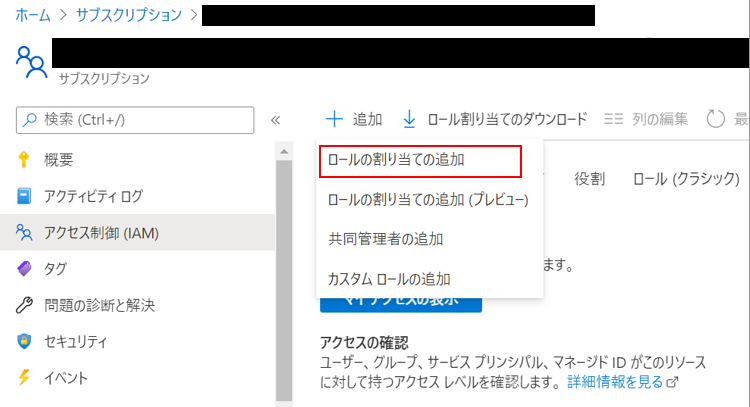Click the download arrow icon

pyautogui.click(x=409, y=119)
